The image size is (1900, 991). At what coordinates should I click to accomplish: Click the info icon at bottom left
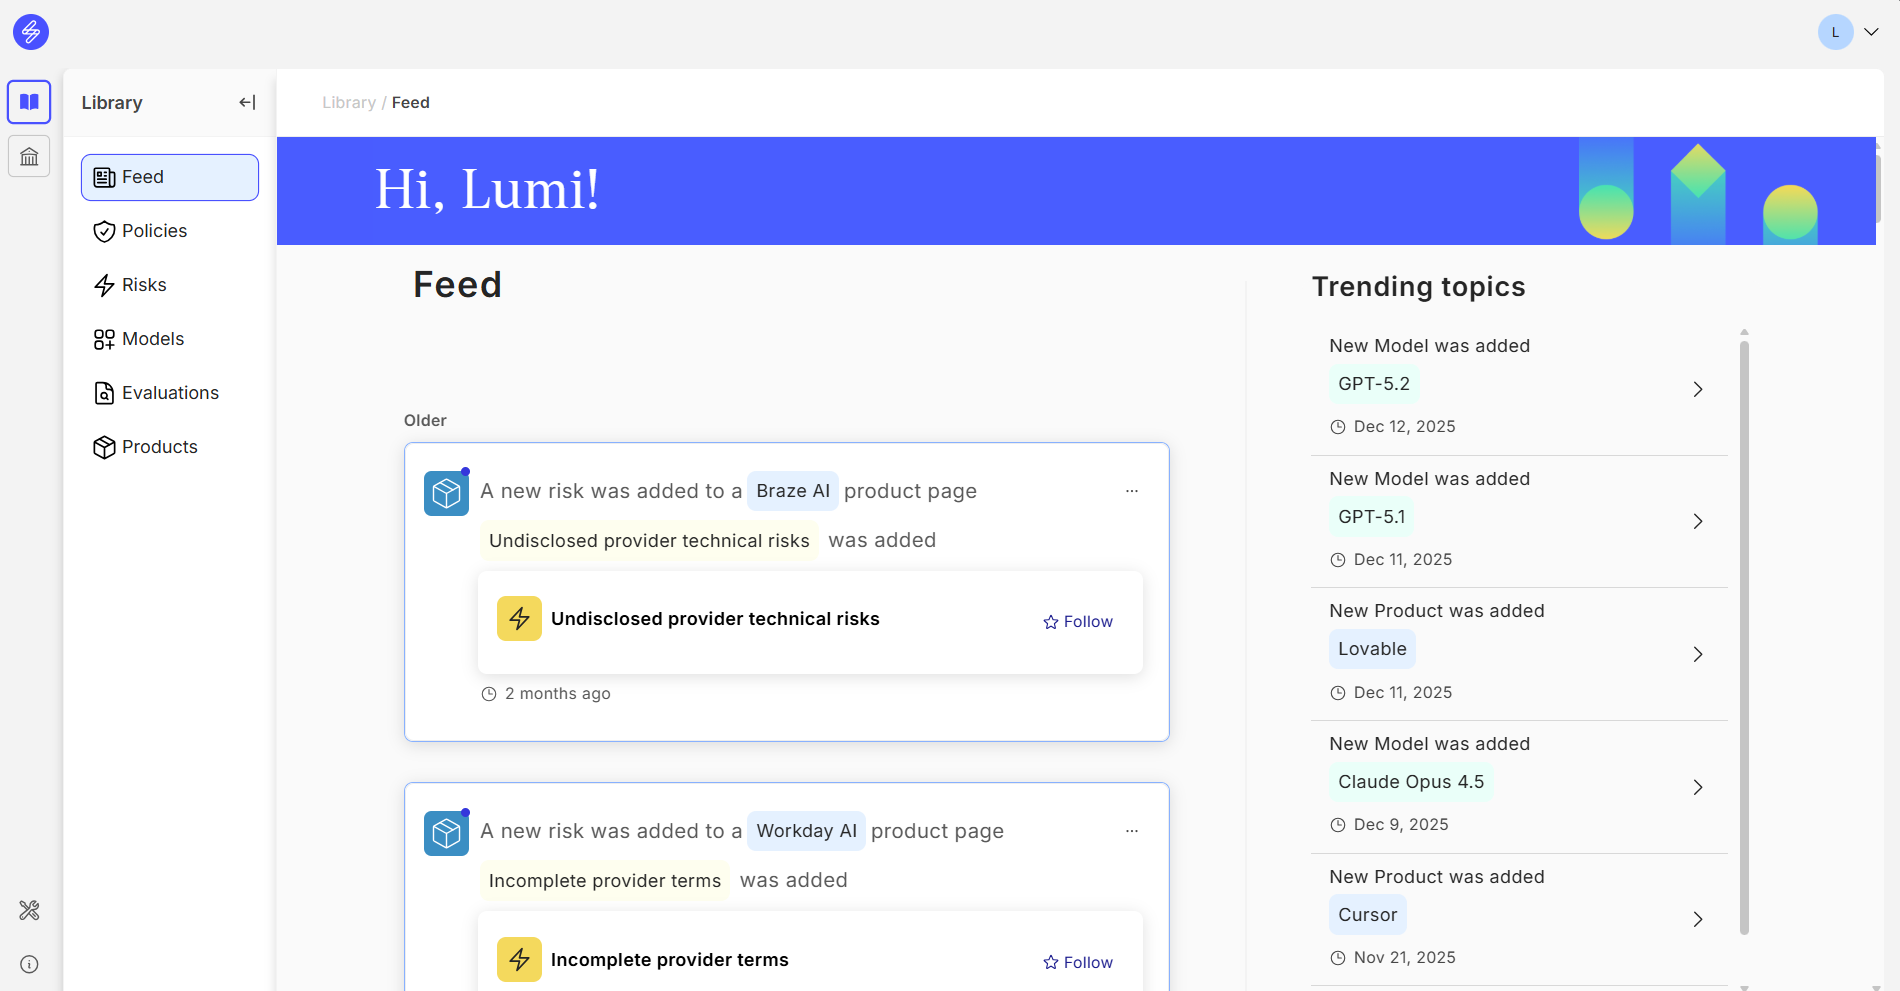(x=29, y=964)
